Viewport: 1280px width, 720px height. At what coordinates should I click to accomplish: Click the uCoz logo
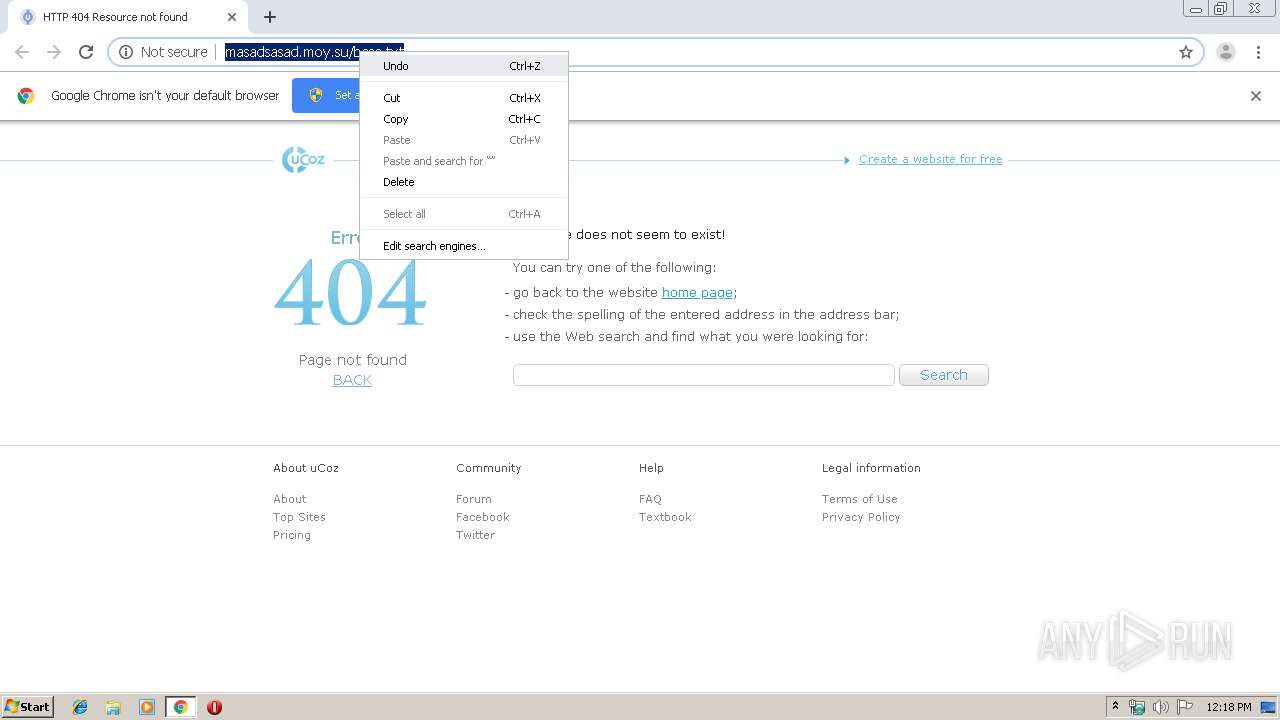(303, 159)
